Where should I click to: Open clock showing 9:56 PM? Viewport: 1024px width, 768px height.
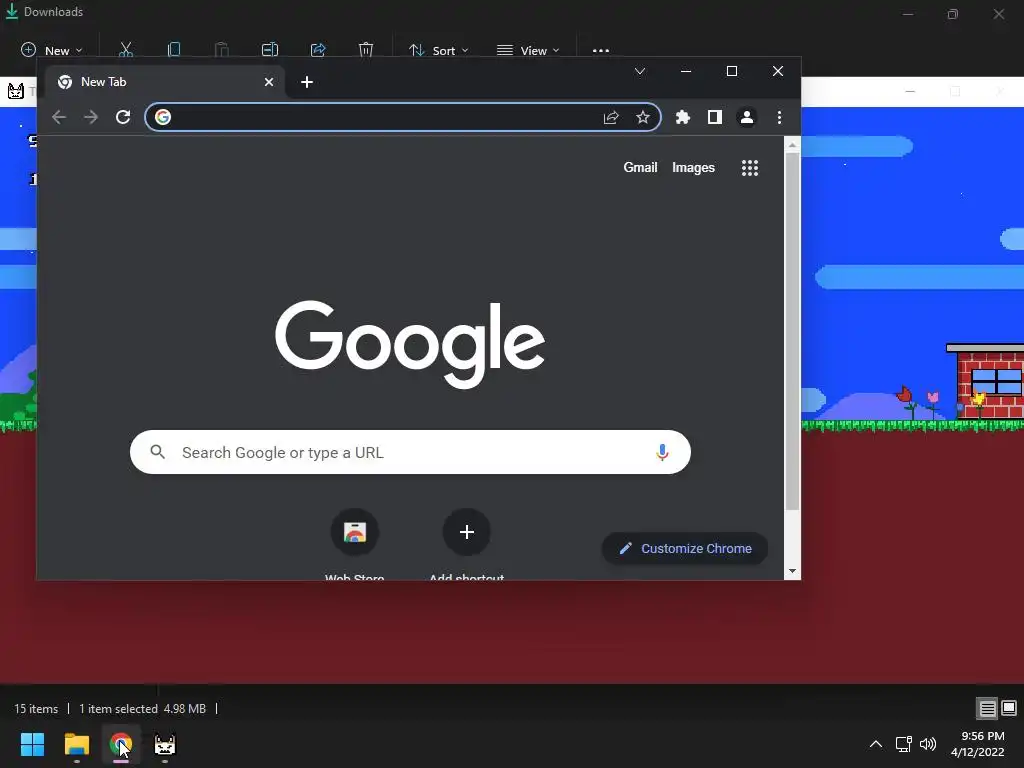coord(978,744)
